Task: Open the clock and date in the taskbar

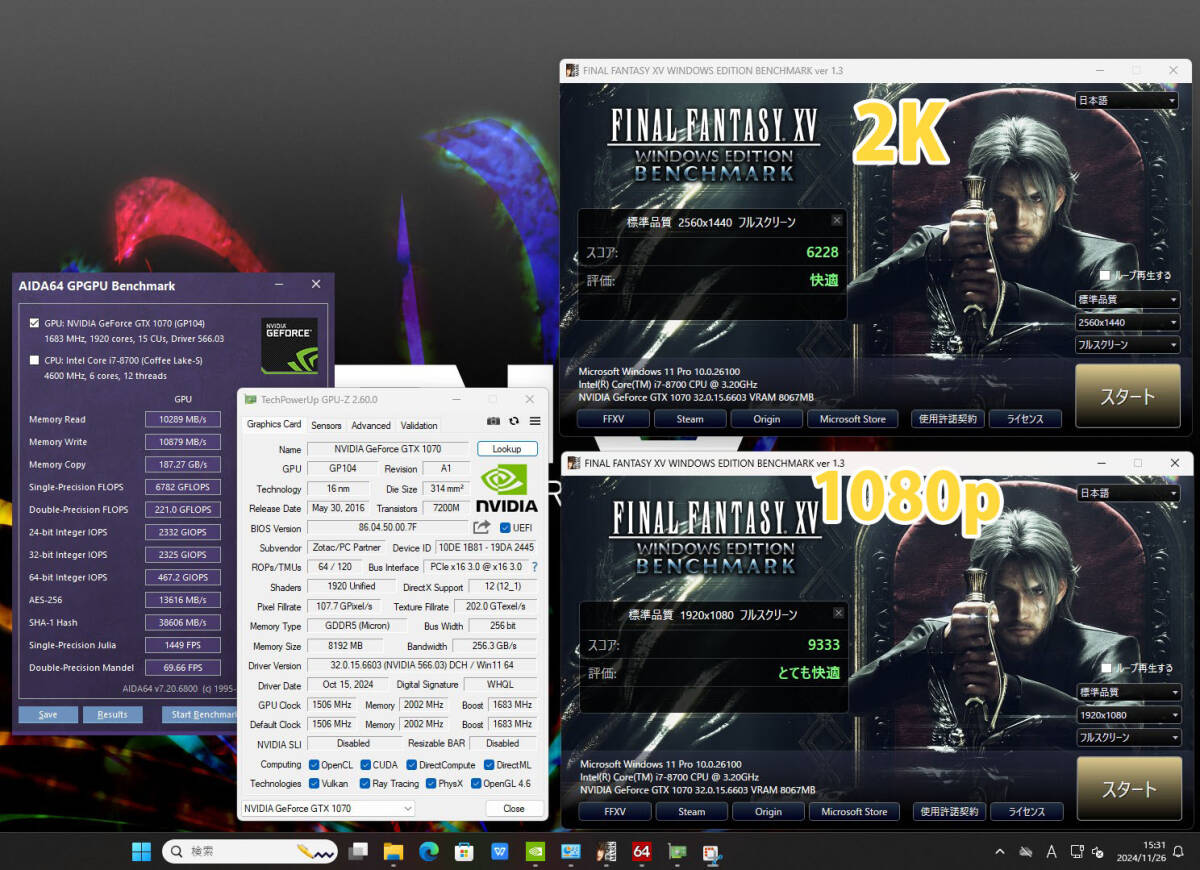Action: 1140,852
